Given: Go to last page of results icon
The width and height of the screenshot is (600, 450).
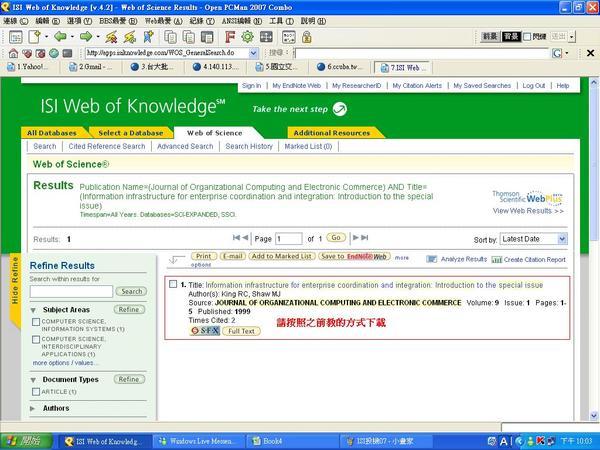Looking at the screenshot, I should click(365, 238).
